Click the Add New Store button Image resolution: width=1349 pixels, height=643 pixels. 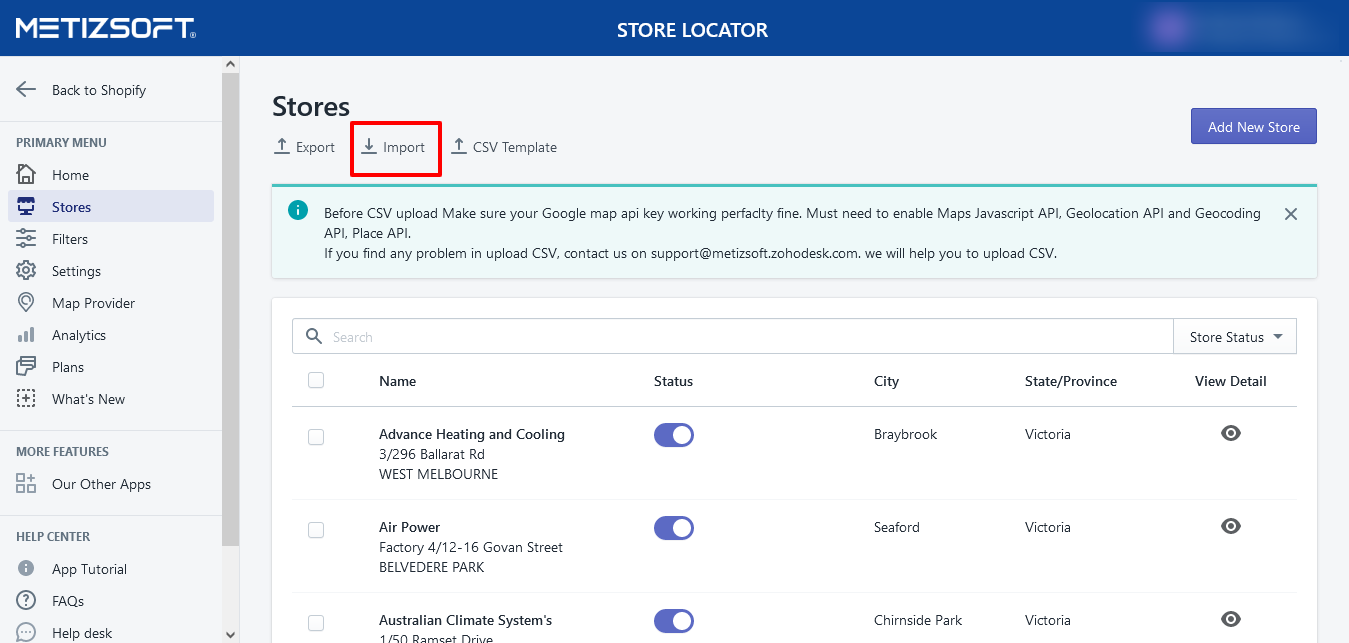pyautogui.click(x=1253, y=127)
